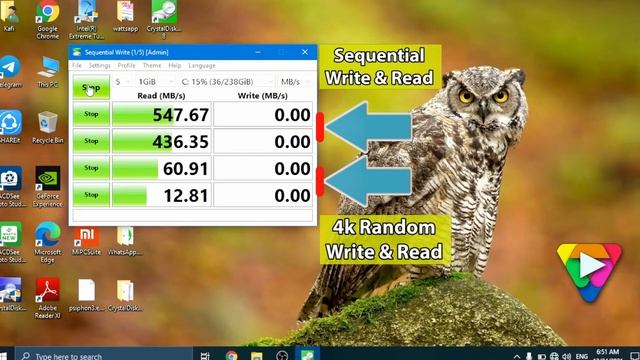Open the psiphon3.e... file on the desktop
The image size is (640, 360).
tap(86, 296)
